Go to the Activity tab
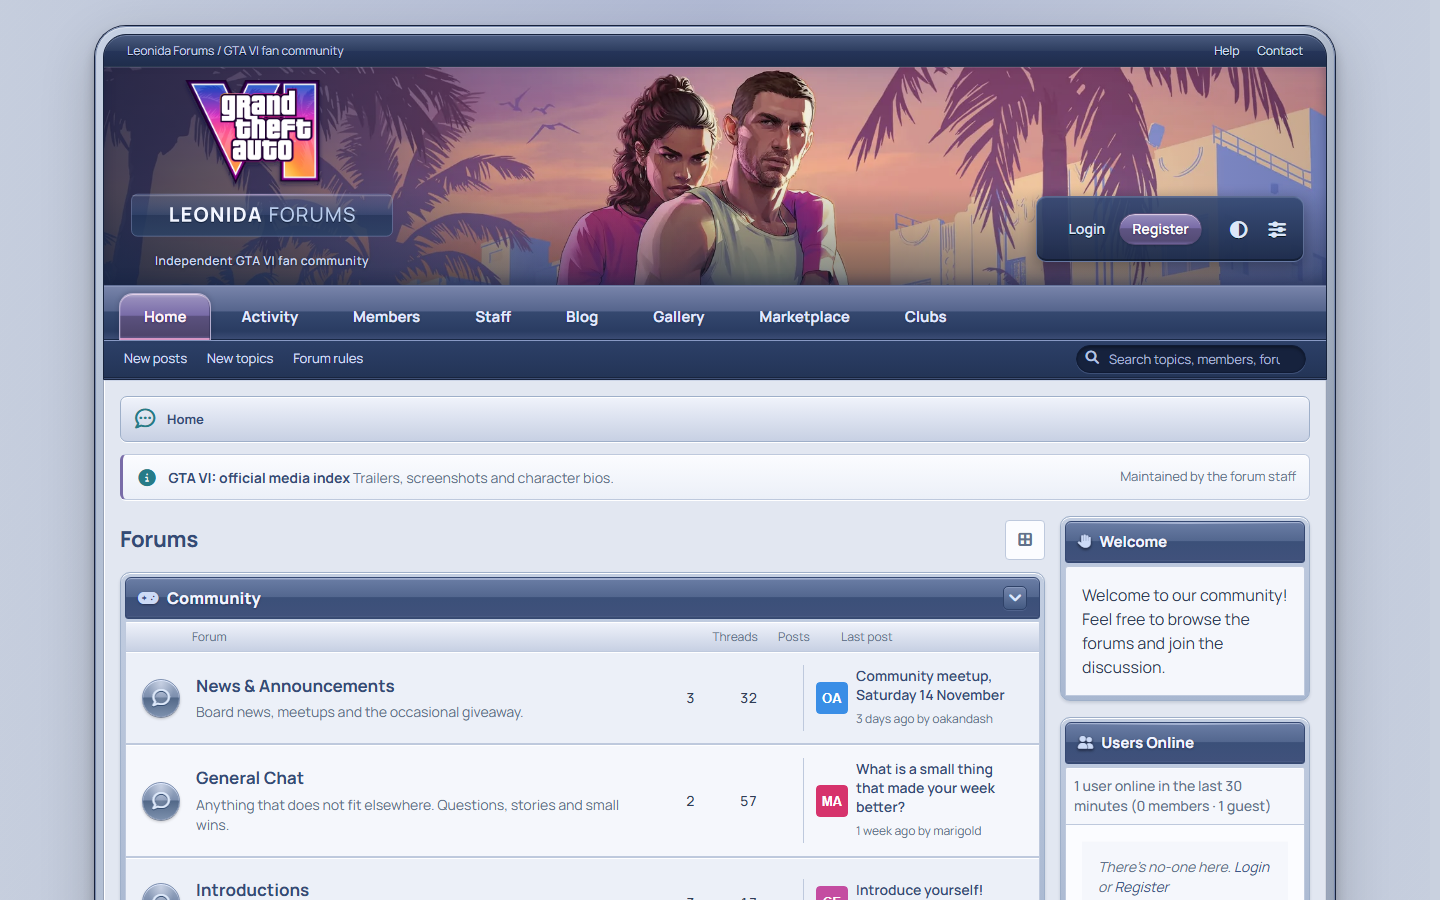 270,317
